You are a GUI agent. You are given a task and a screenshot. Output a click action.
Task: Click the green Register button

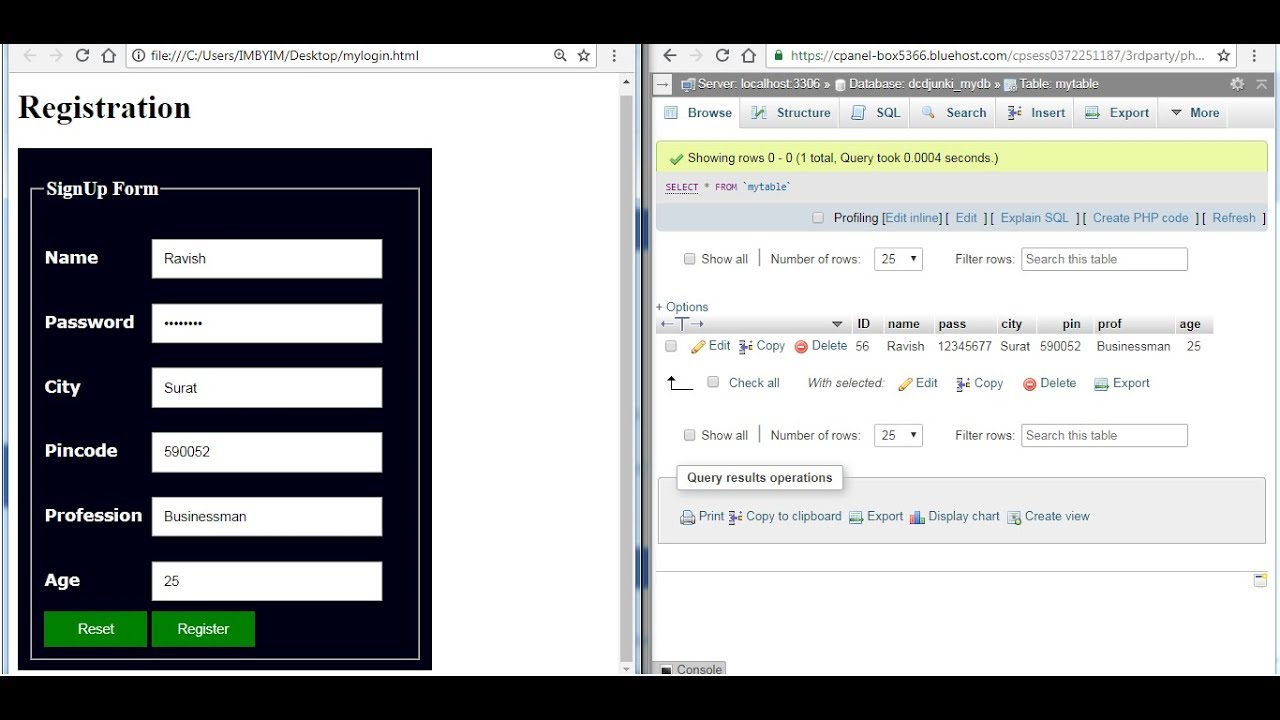click(x=203, y=629)
